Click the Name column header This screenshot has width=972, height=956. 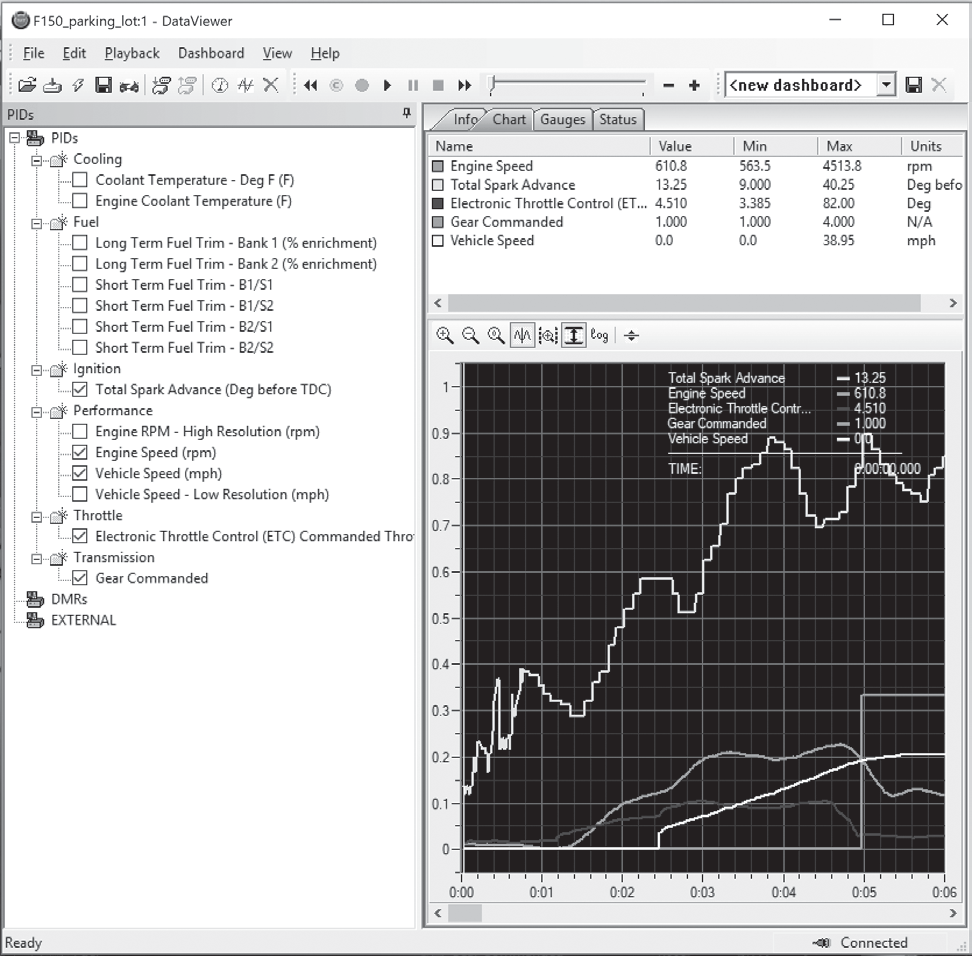click(539, 146)
